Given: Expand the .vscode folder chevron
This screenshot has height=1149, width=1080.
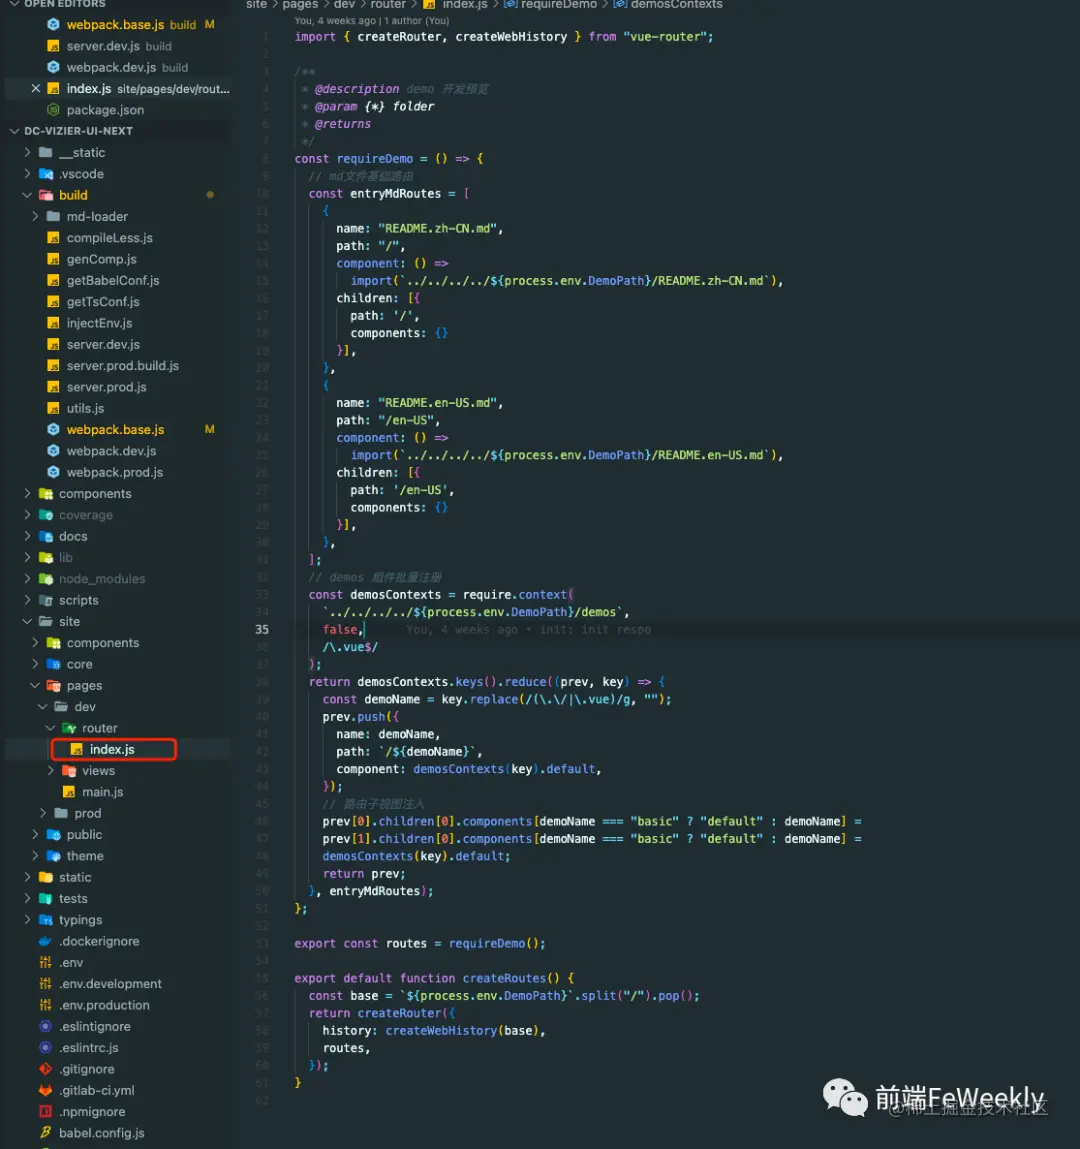Looking at the screenshot, I should tap(27, 174).
